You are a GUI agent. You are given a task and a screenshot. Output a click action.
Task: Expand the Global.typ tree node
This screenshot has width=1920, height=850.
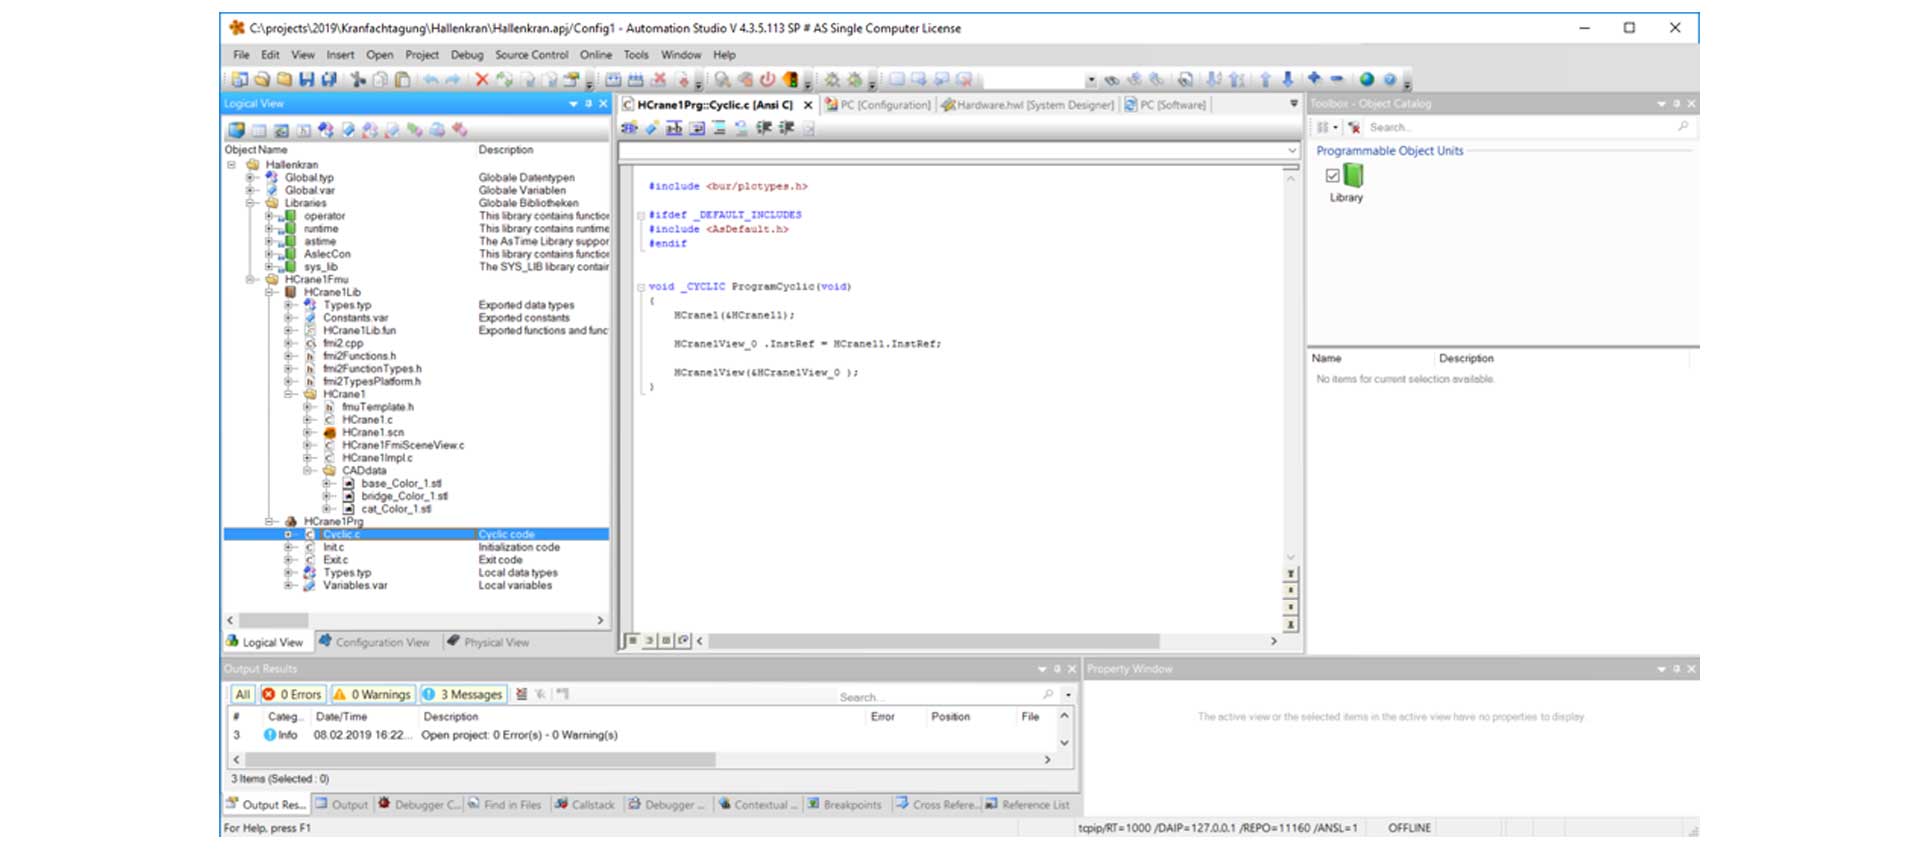click(x=251, y=178)
